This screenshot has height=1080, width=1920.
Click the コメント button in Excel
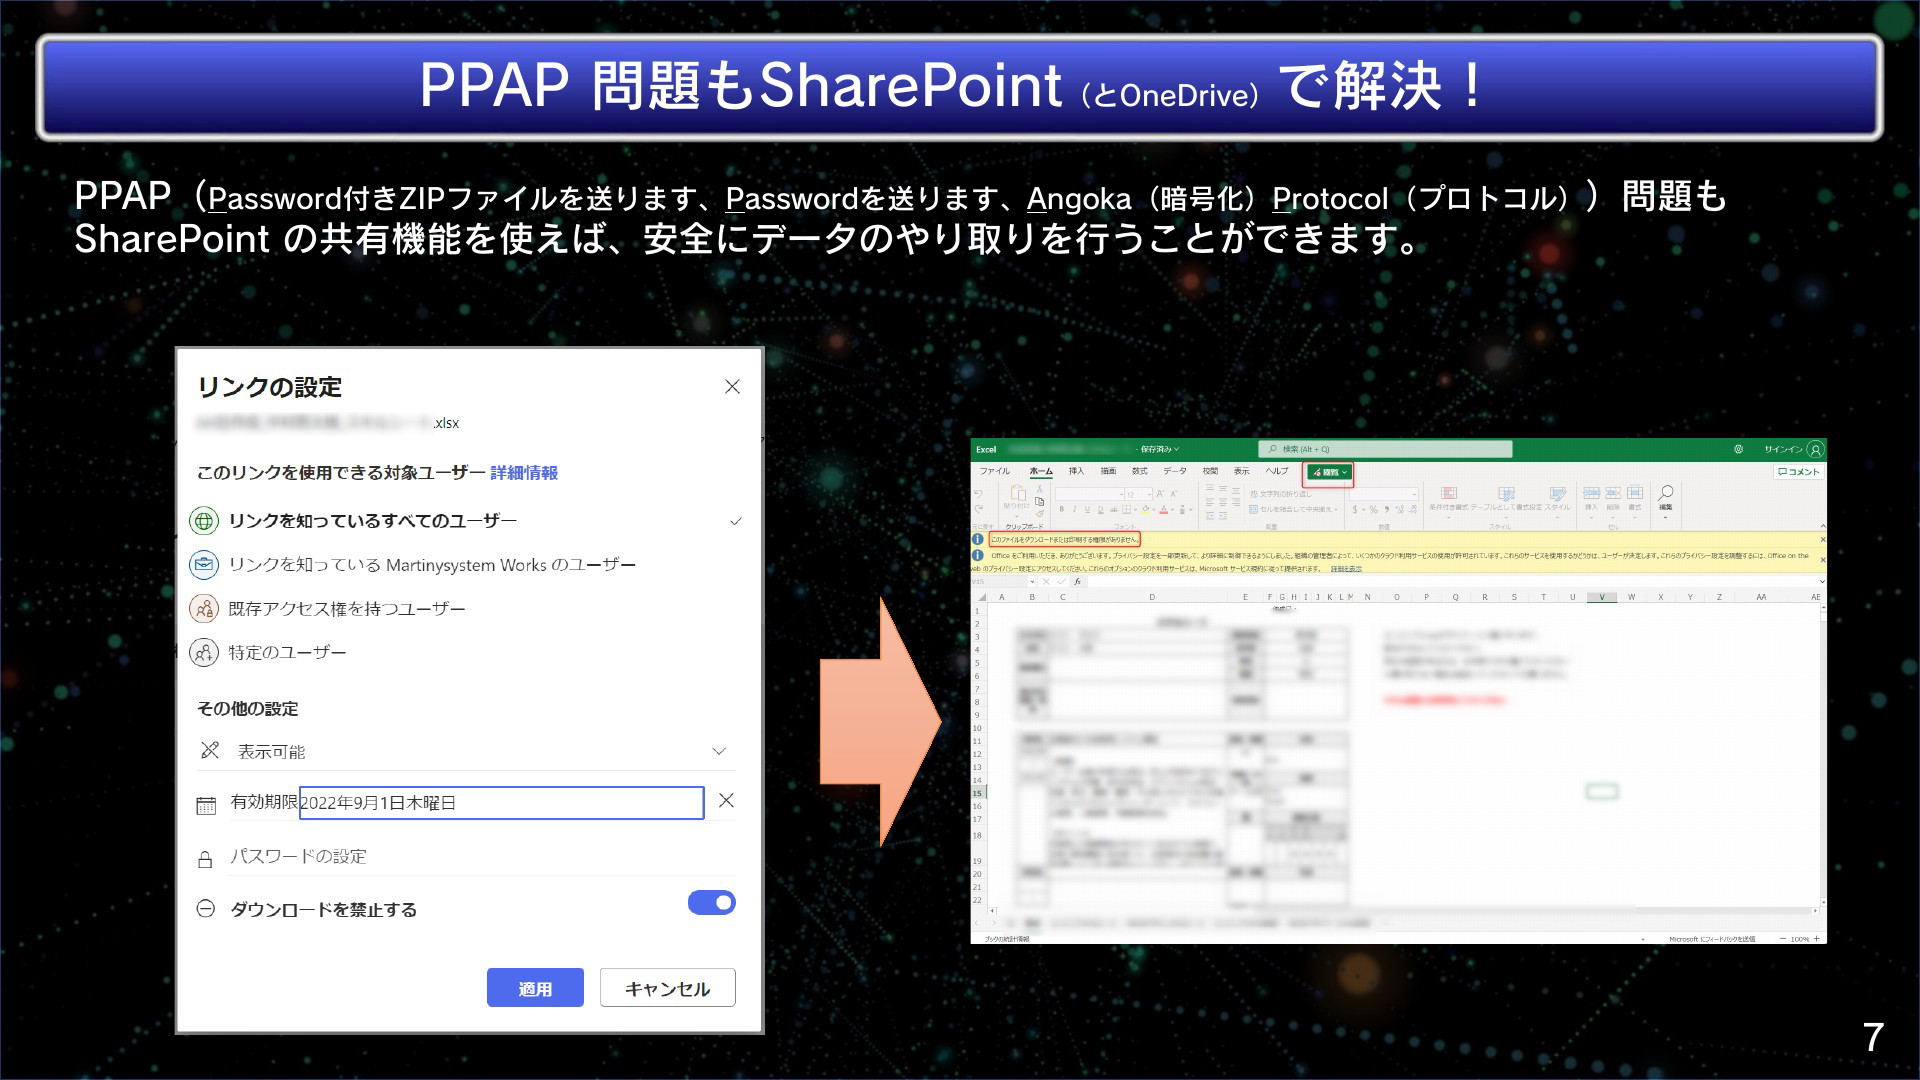tap(1799, 472)
